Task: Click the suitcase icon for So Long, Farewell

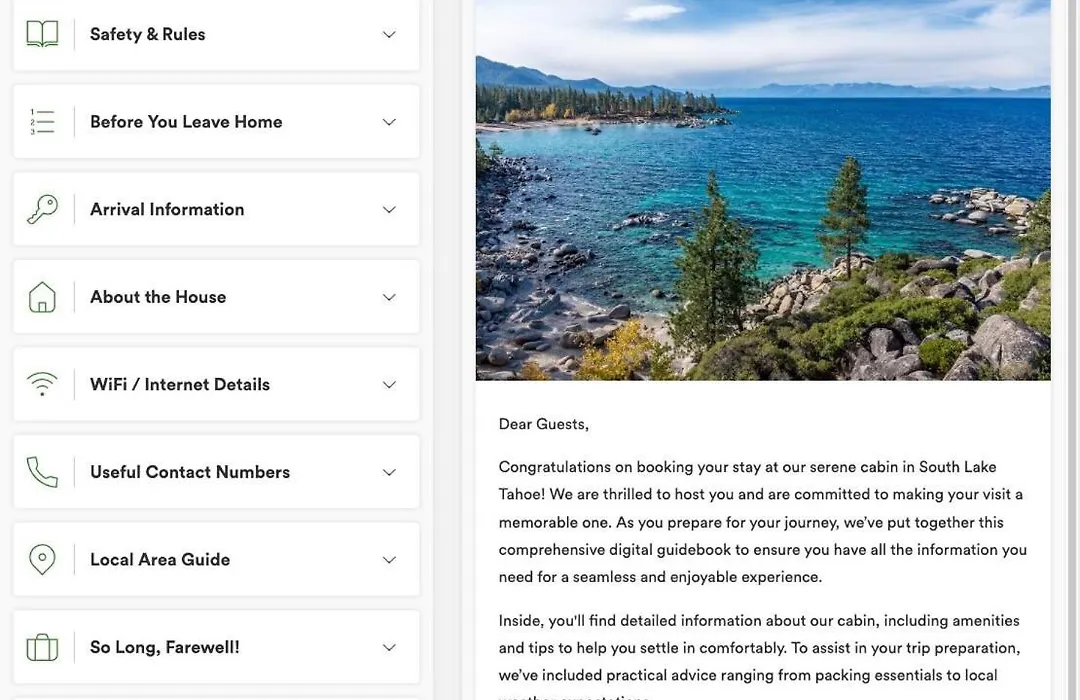Action: pyautogui.click(x=42, y=647)
